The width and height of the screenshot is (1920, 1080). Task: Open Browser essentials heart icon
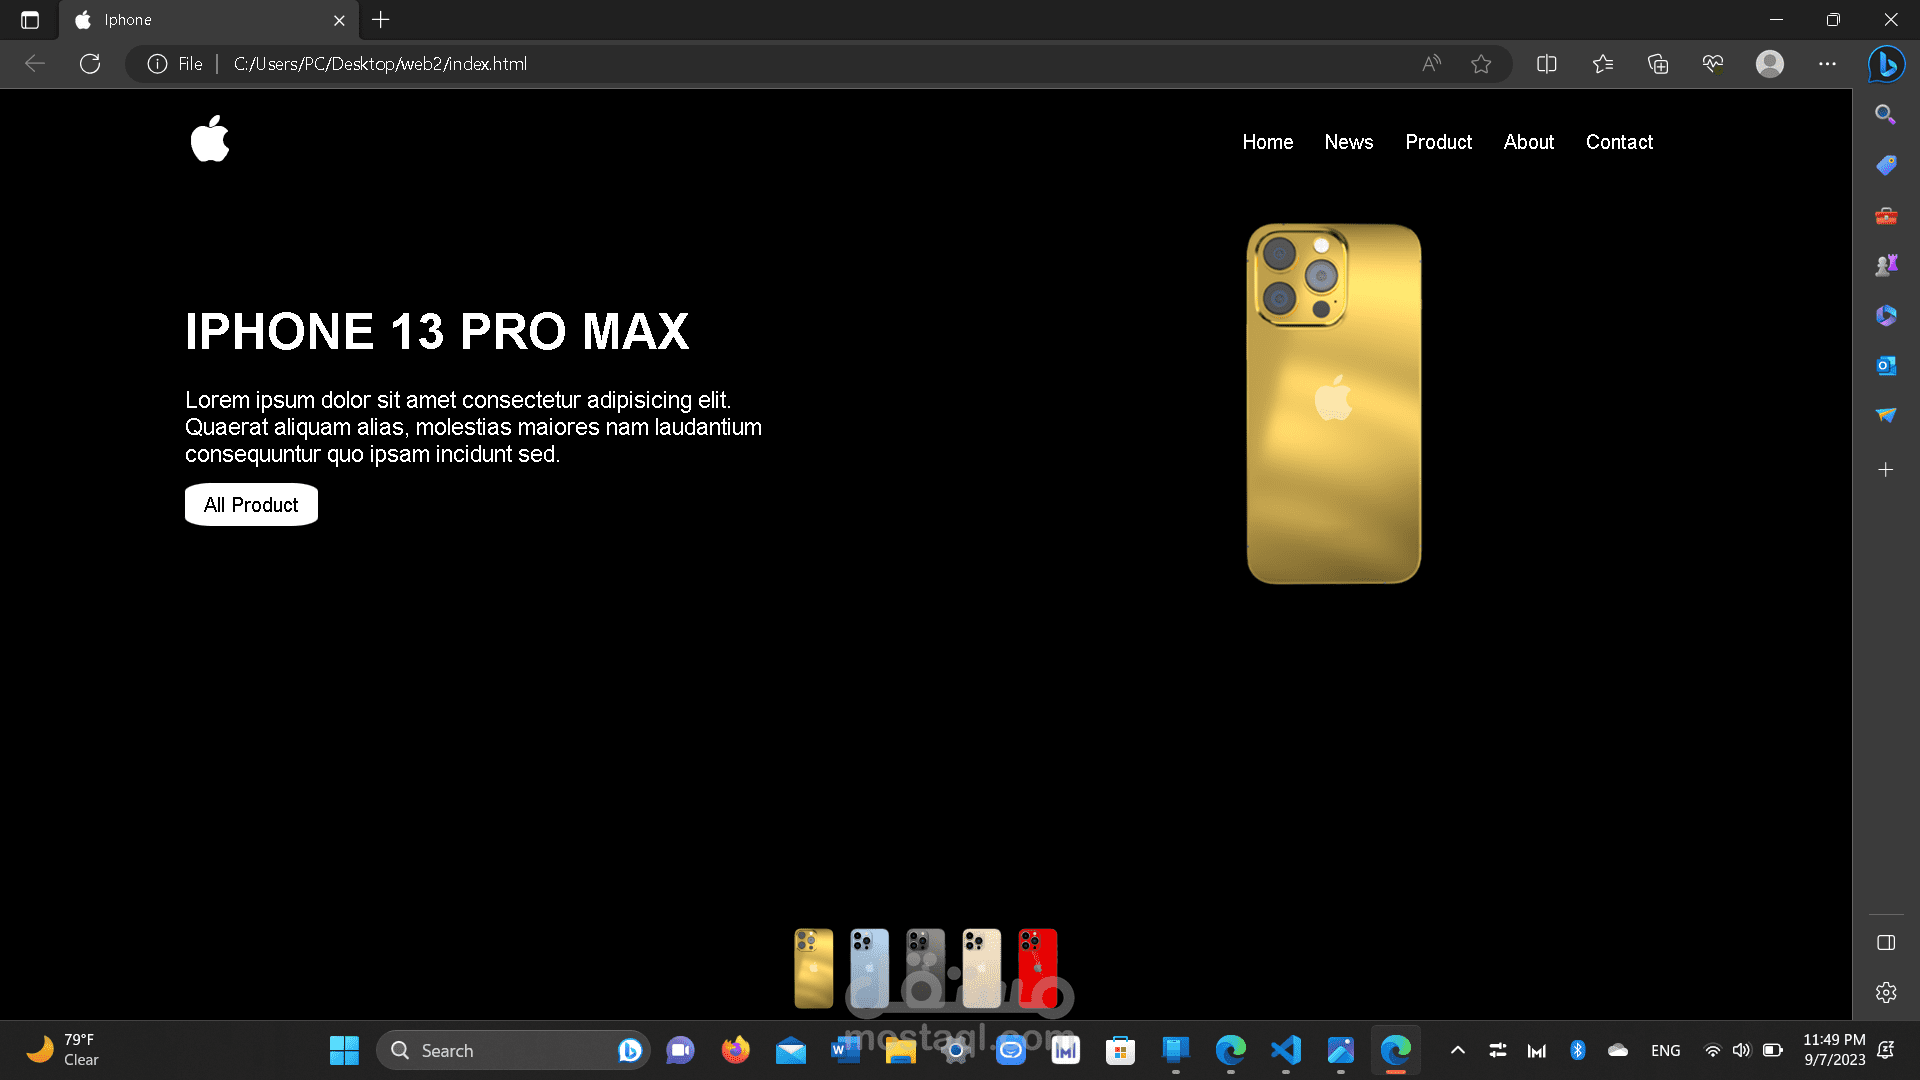click(1713, 64)
